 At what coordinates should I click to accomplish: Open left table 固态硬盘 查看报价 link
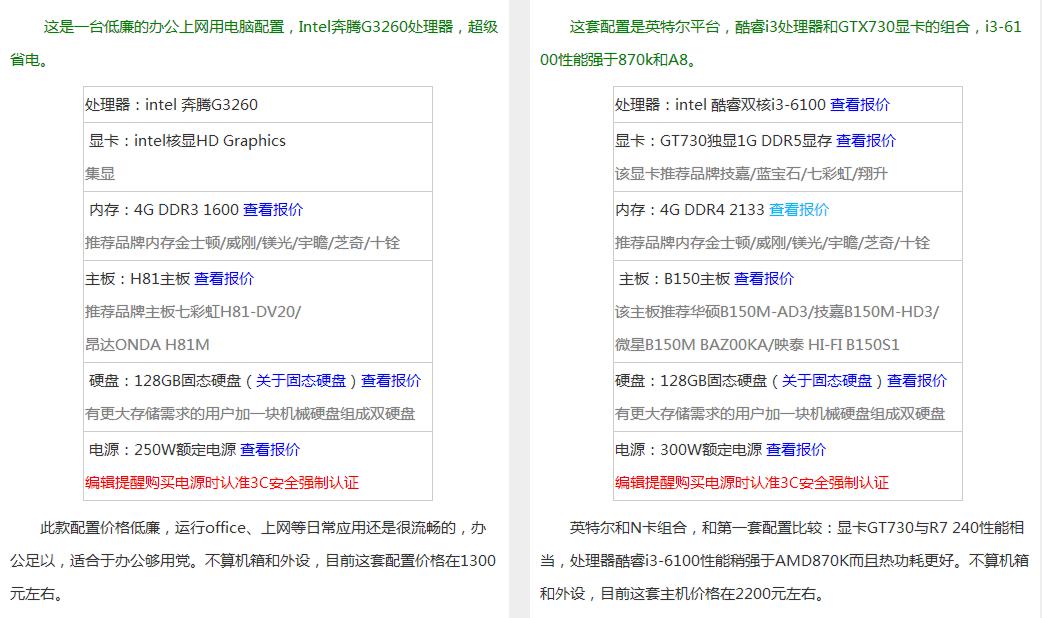[393, 381]
